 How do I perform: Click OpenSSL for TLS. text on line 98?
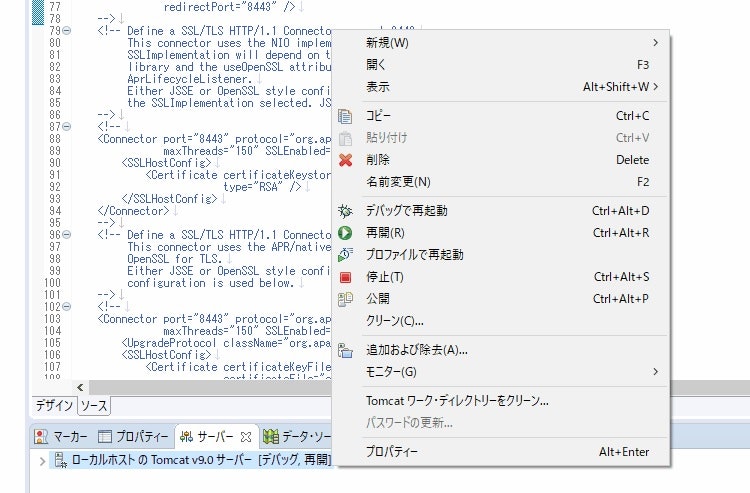(x=175, y=259)
